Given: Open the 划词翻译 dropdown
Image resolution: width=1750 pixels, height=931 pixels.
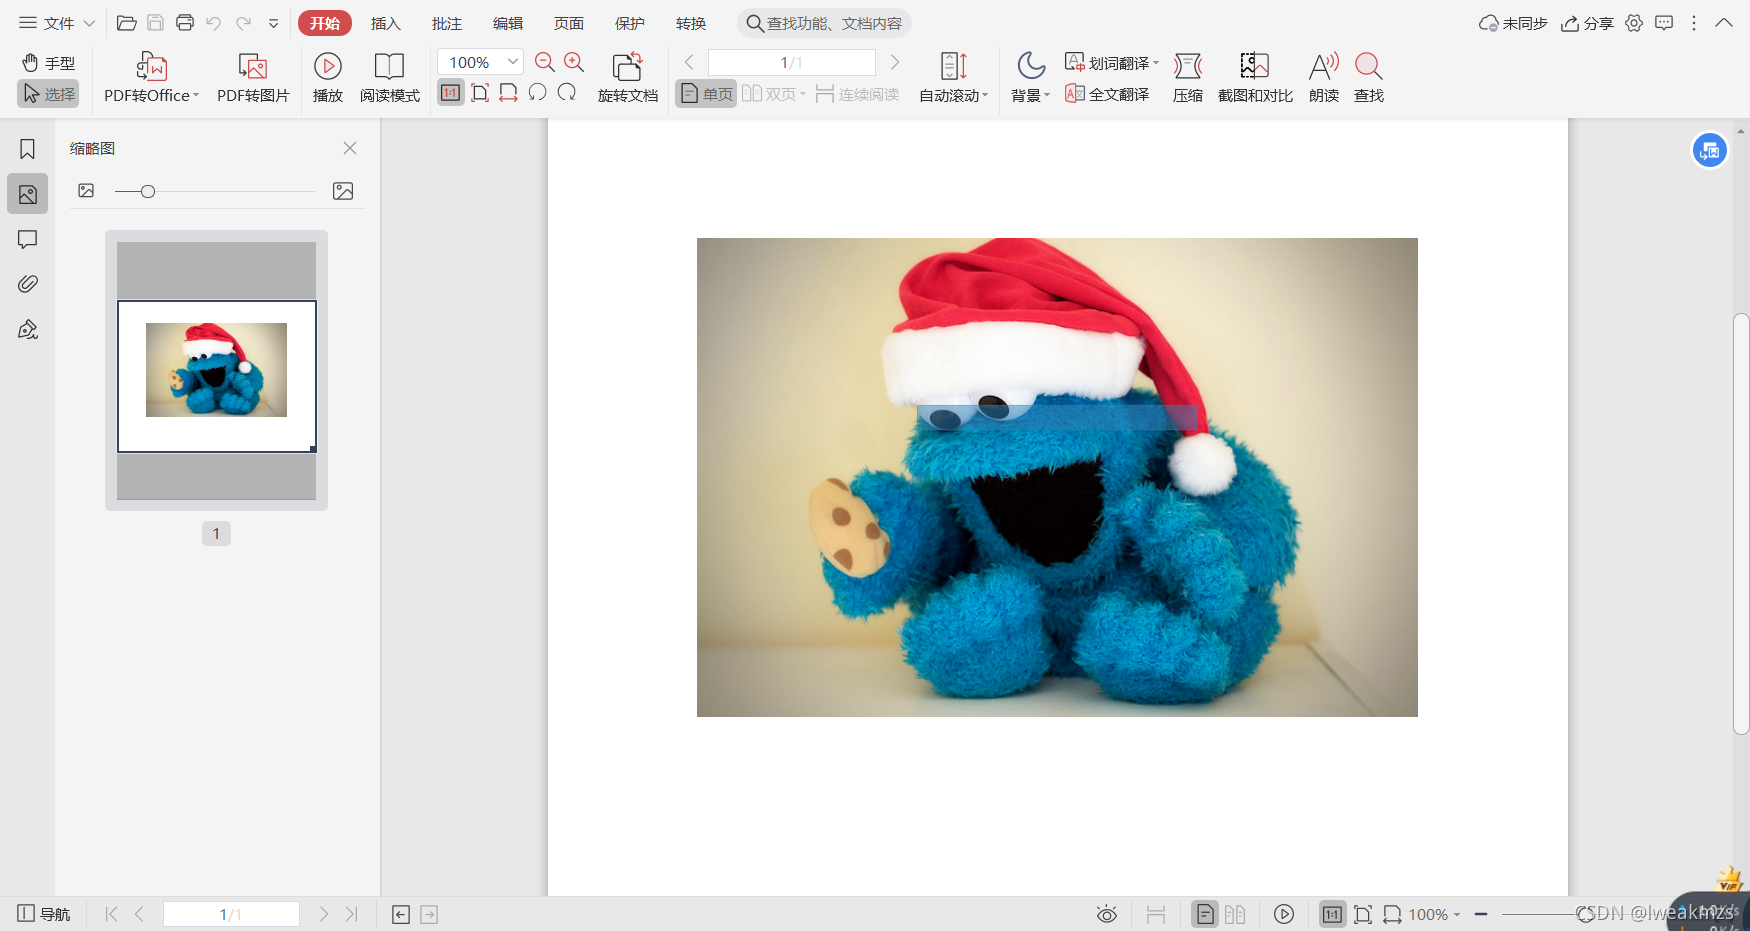Looking at the screenshot, I should pos(1112,63).
